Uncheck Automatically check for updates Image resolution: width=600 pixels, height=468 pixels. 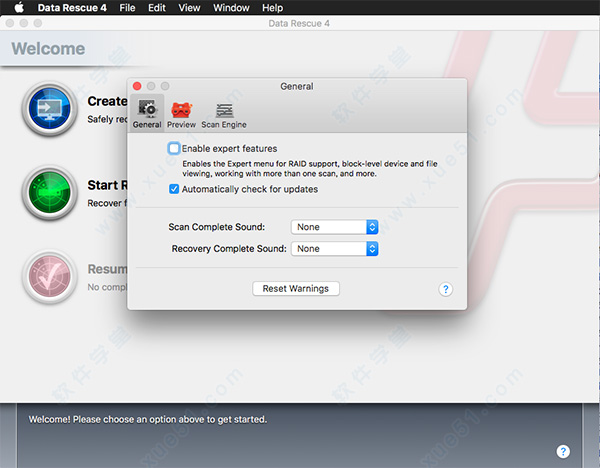[x=174, y=189]
